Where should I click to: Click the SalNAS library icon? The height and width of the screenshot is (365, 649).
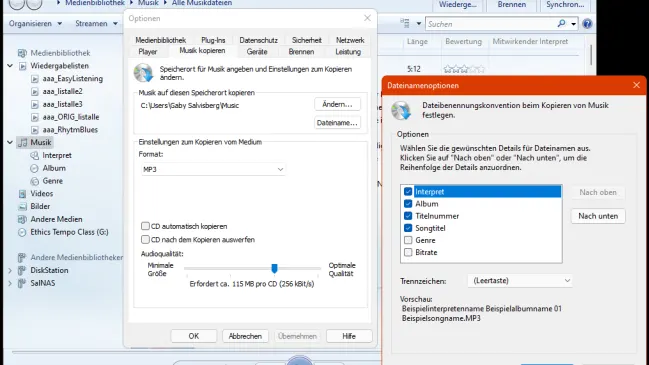(x=22, y=283)
